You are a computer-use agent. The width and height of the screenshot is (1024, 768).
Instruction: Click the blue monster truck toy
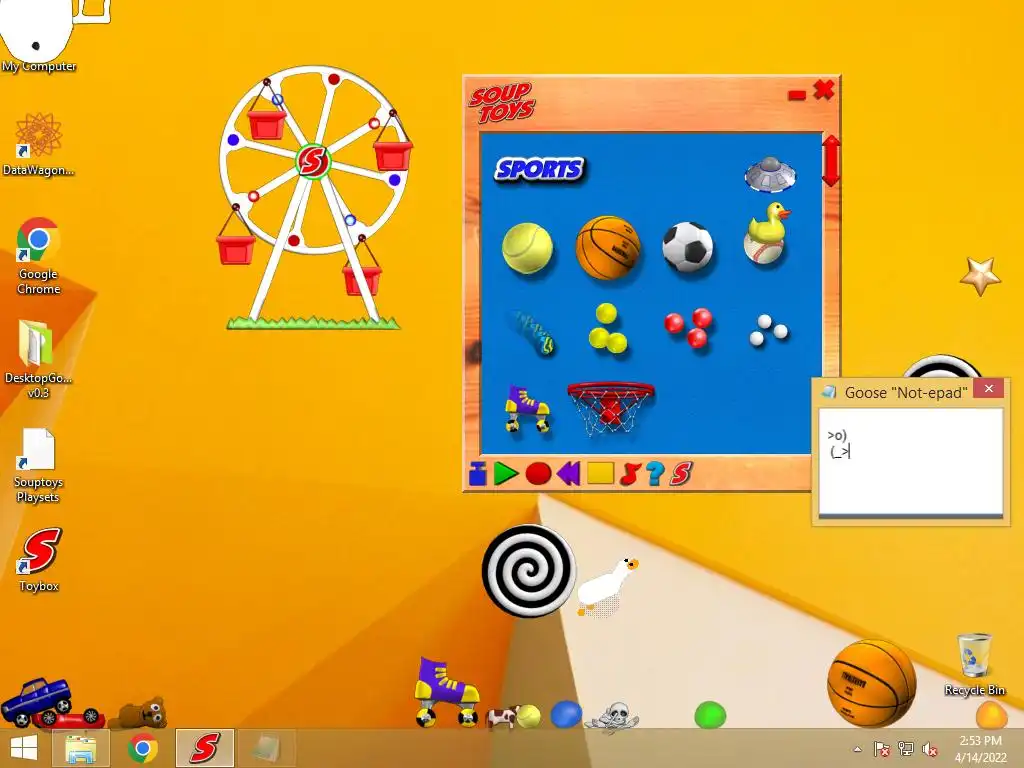coord(37,701)
